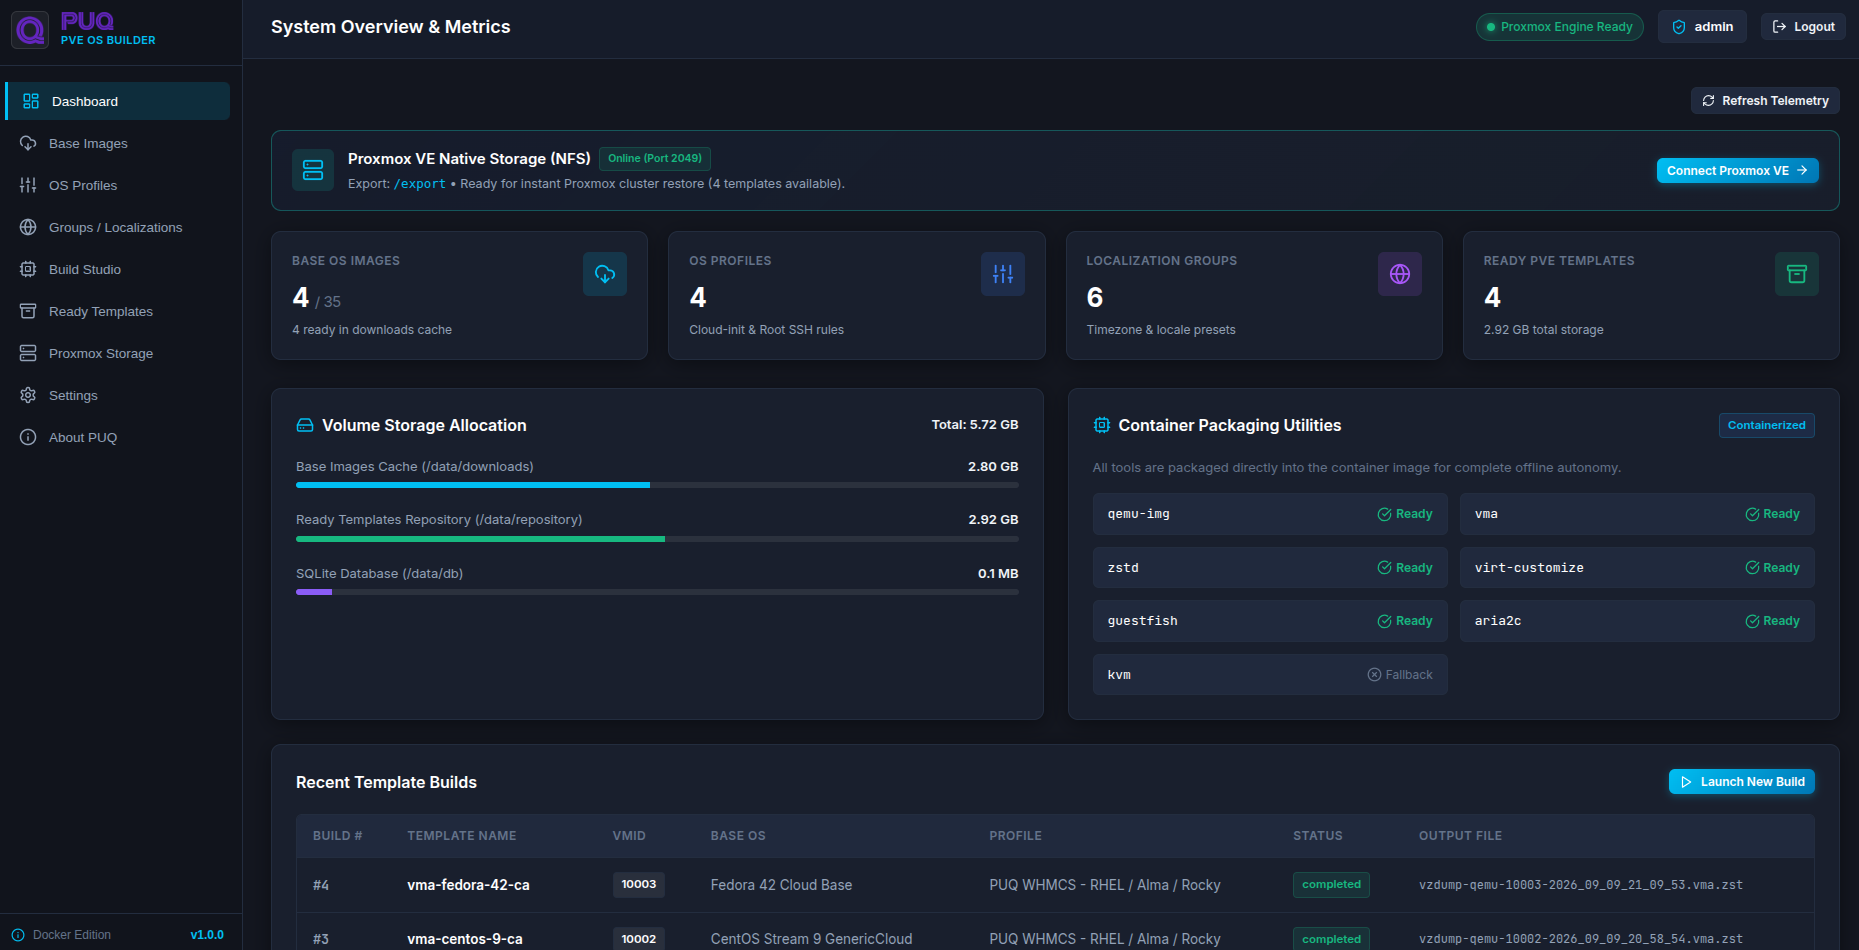Image resolution: width=1859 pixels, height=950 pixels.
Task: Click the Ready Templates Repository progress bar
Action: (657, 539)
